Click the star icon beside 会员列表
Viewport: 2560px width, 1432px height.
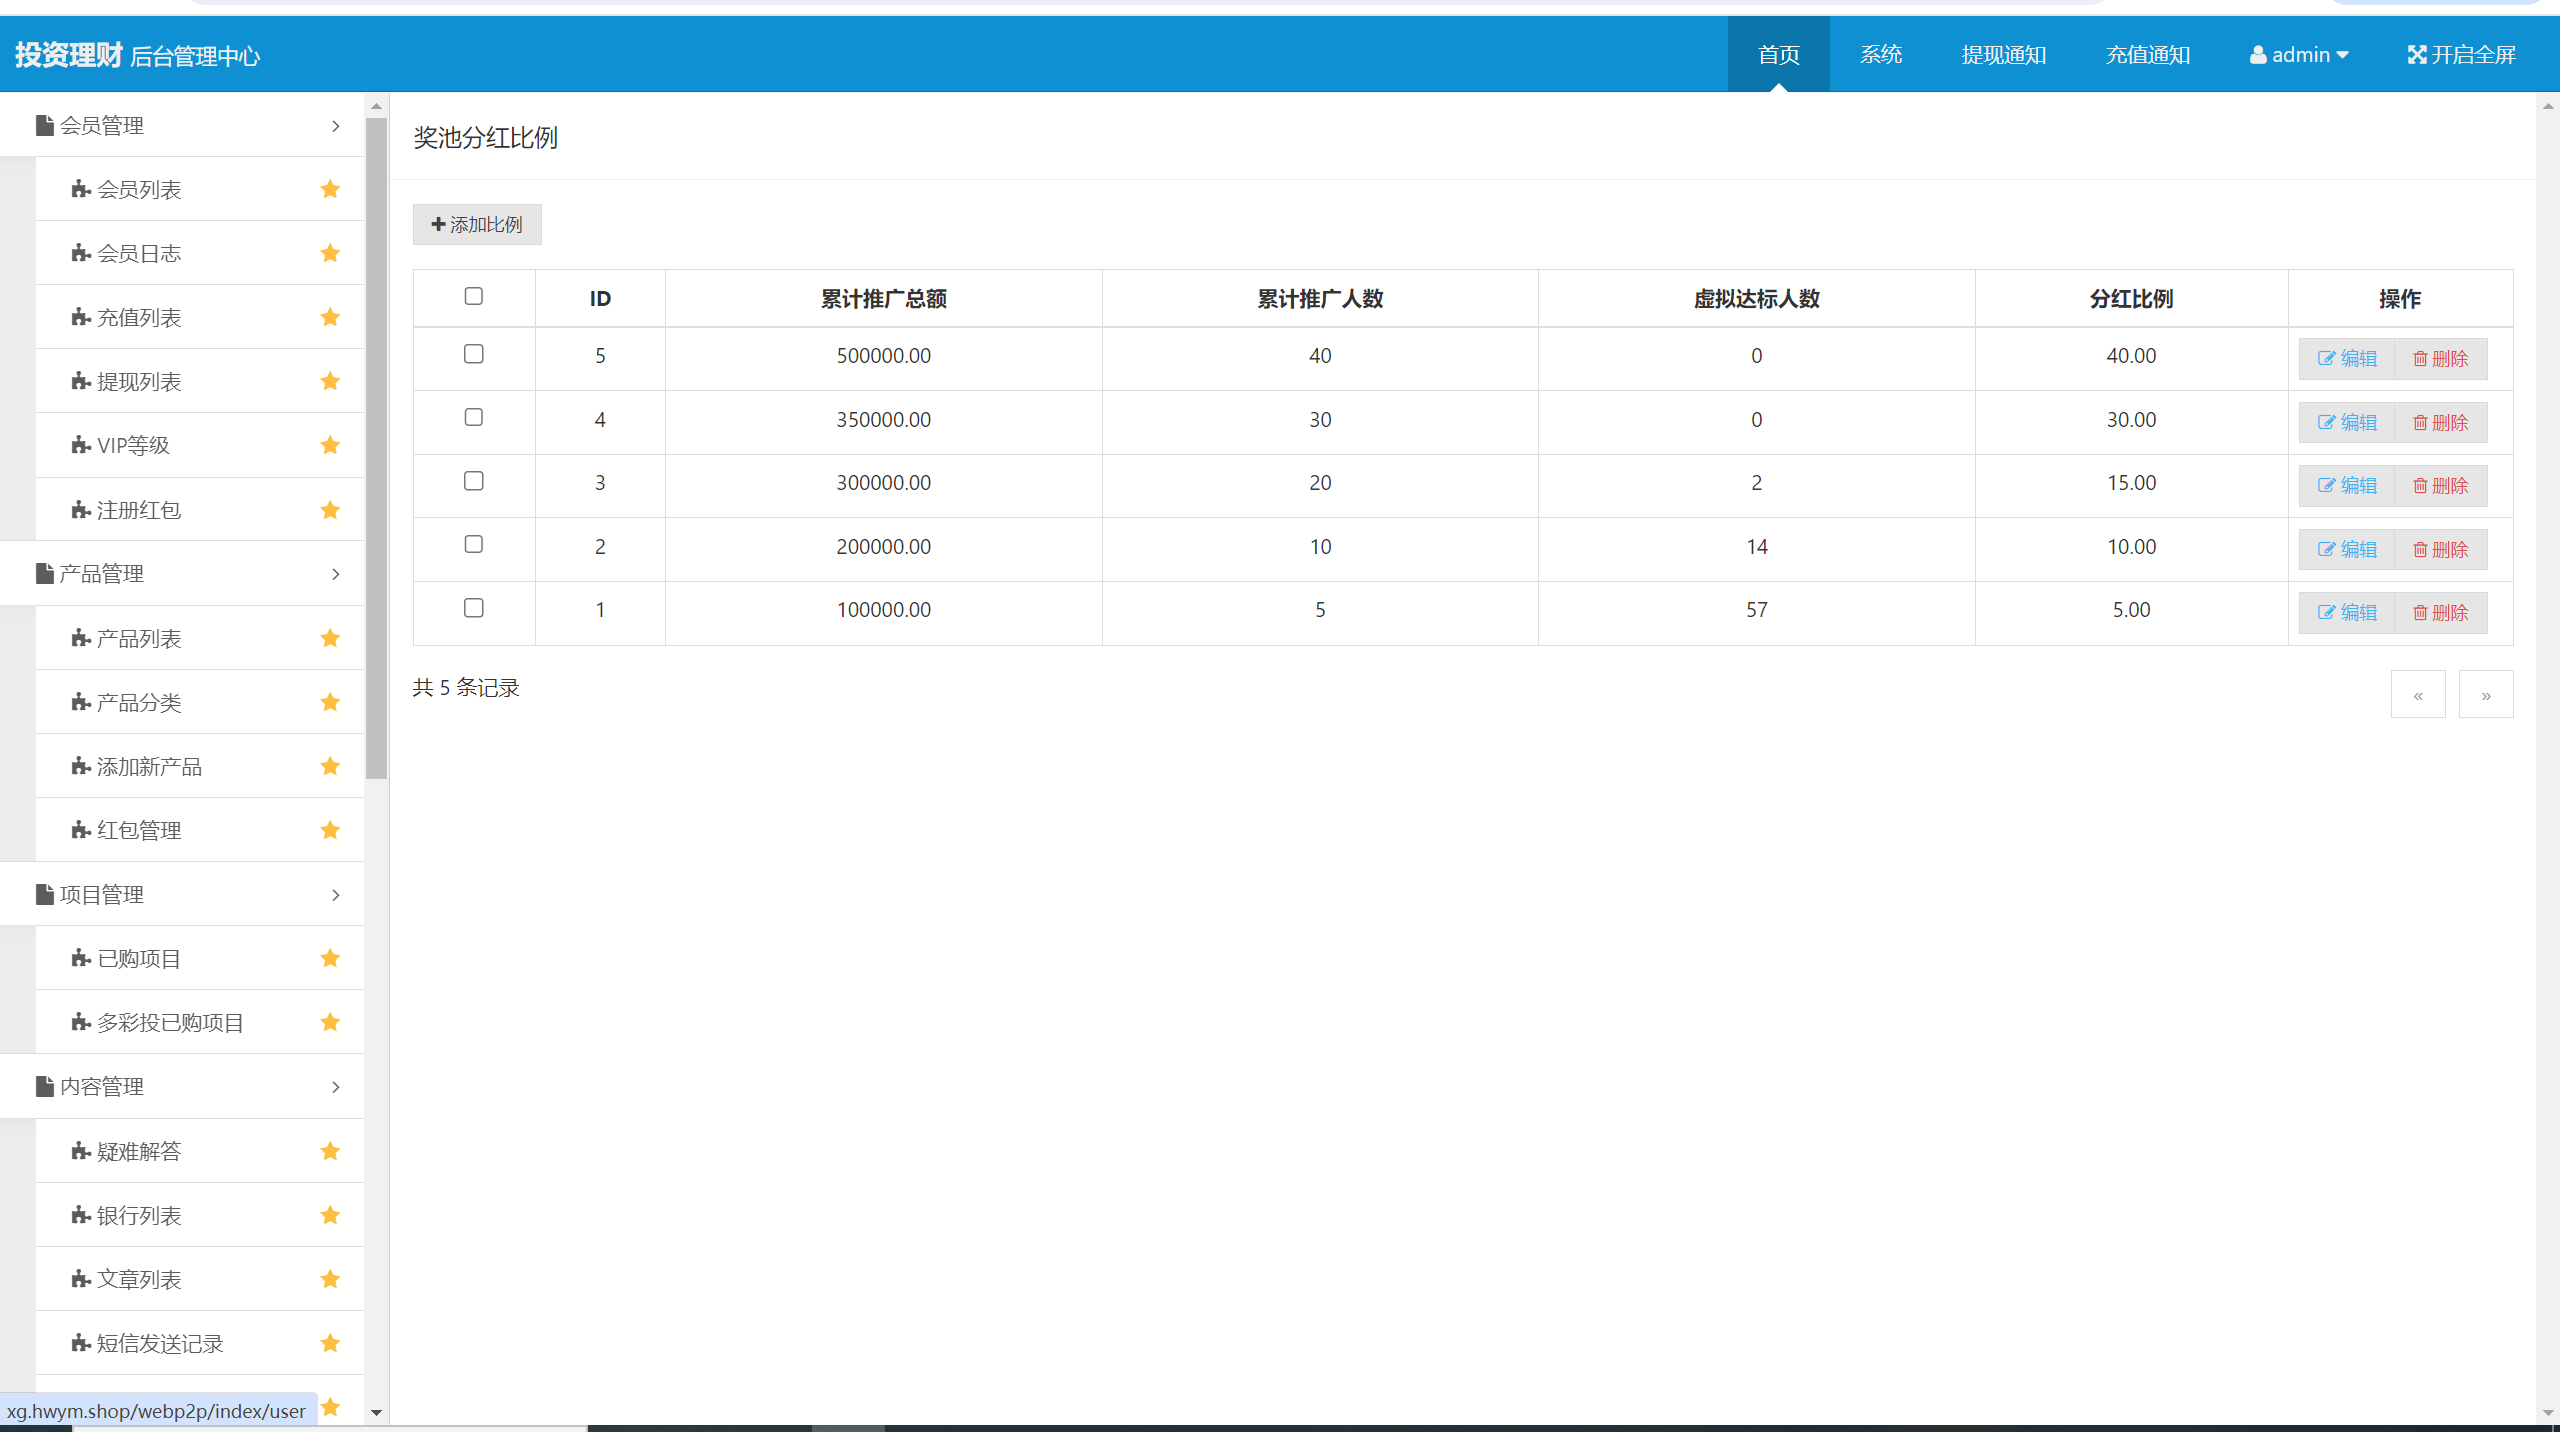(x=330, y=189)
